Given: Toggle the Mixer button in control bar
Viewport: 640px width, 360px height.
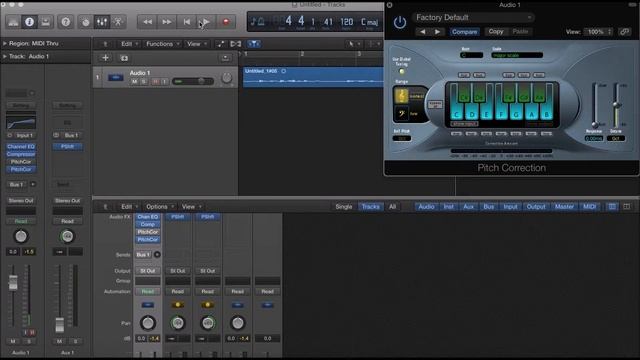Looking at the screenshot, I should pos(102,22).
